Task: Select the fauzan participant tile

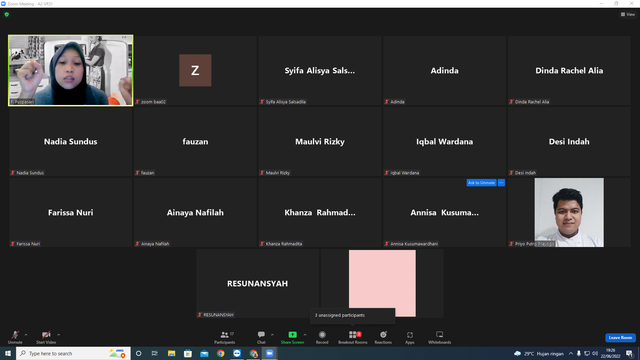Action: pyautogui.click(x=195, y=141)
